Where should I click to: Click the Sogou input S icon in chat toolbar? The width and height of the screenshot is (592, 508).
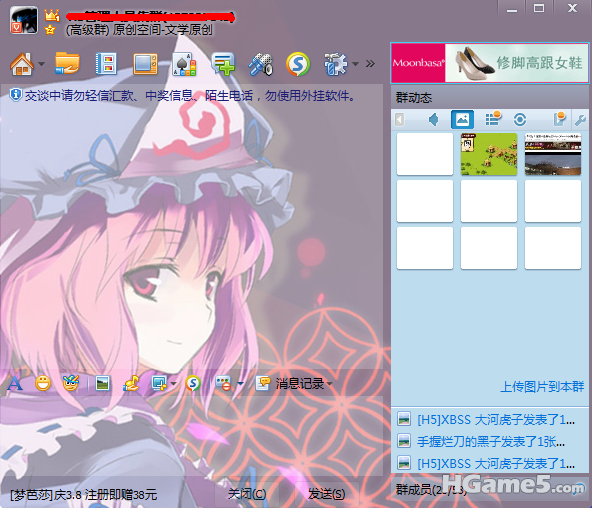pos(193,383)
